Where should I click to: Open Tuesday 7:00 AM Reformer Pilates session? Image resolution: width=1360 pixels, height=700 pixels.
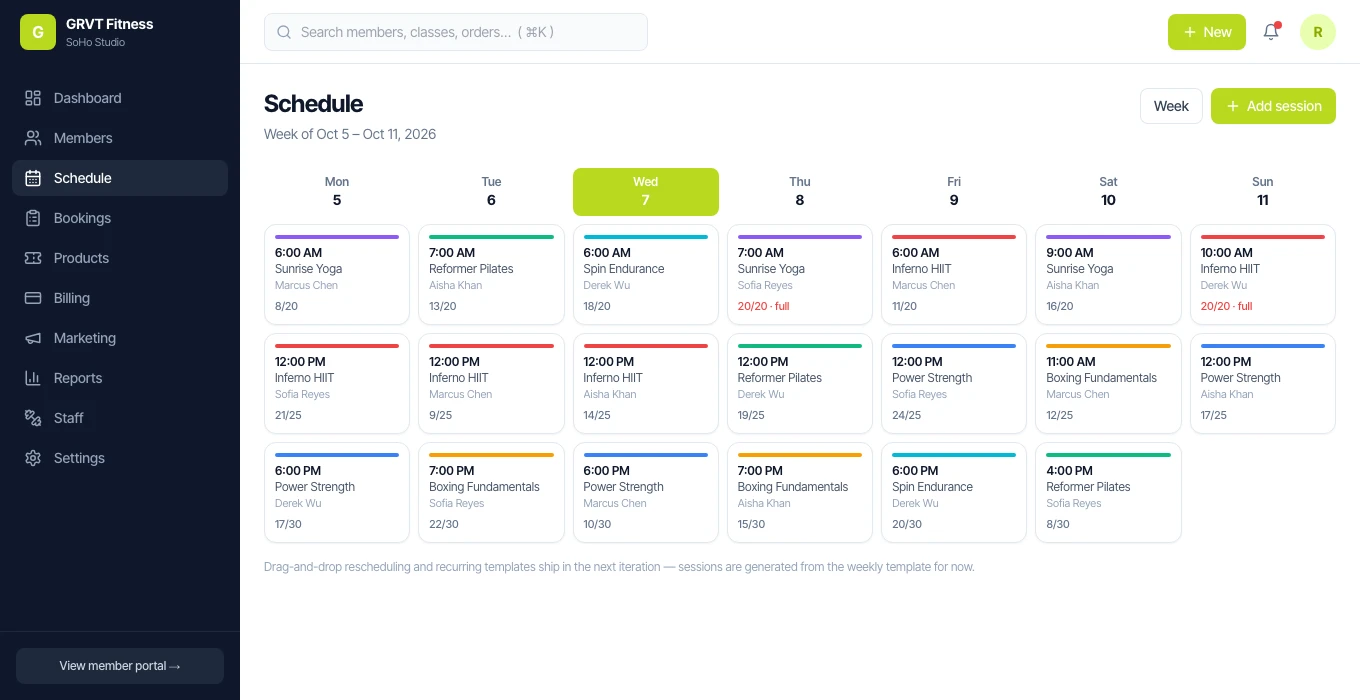tap(491, 275)
